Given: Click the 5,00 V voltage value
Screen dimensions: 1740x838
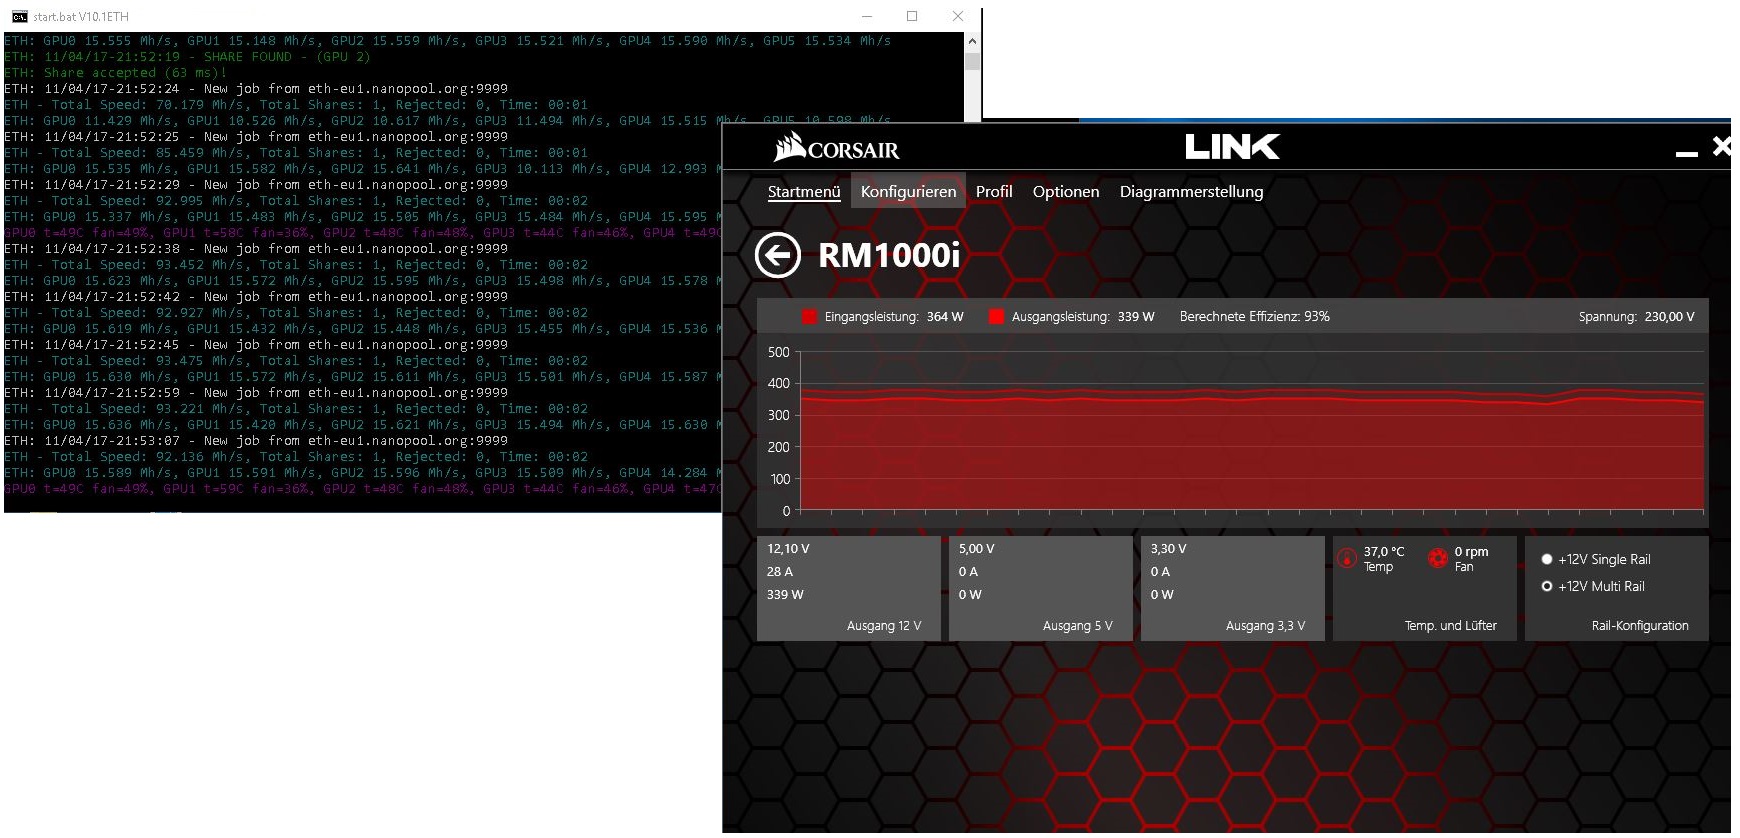Looking at the screenshot, I should tap(976, 549).
